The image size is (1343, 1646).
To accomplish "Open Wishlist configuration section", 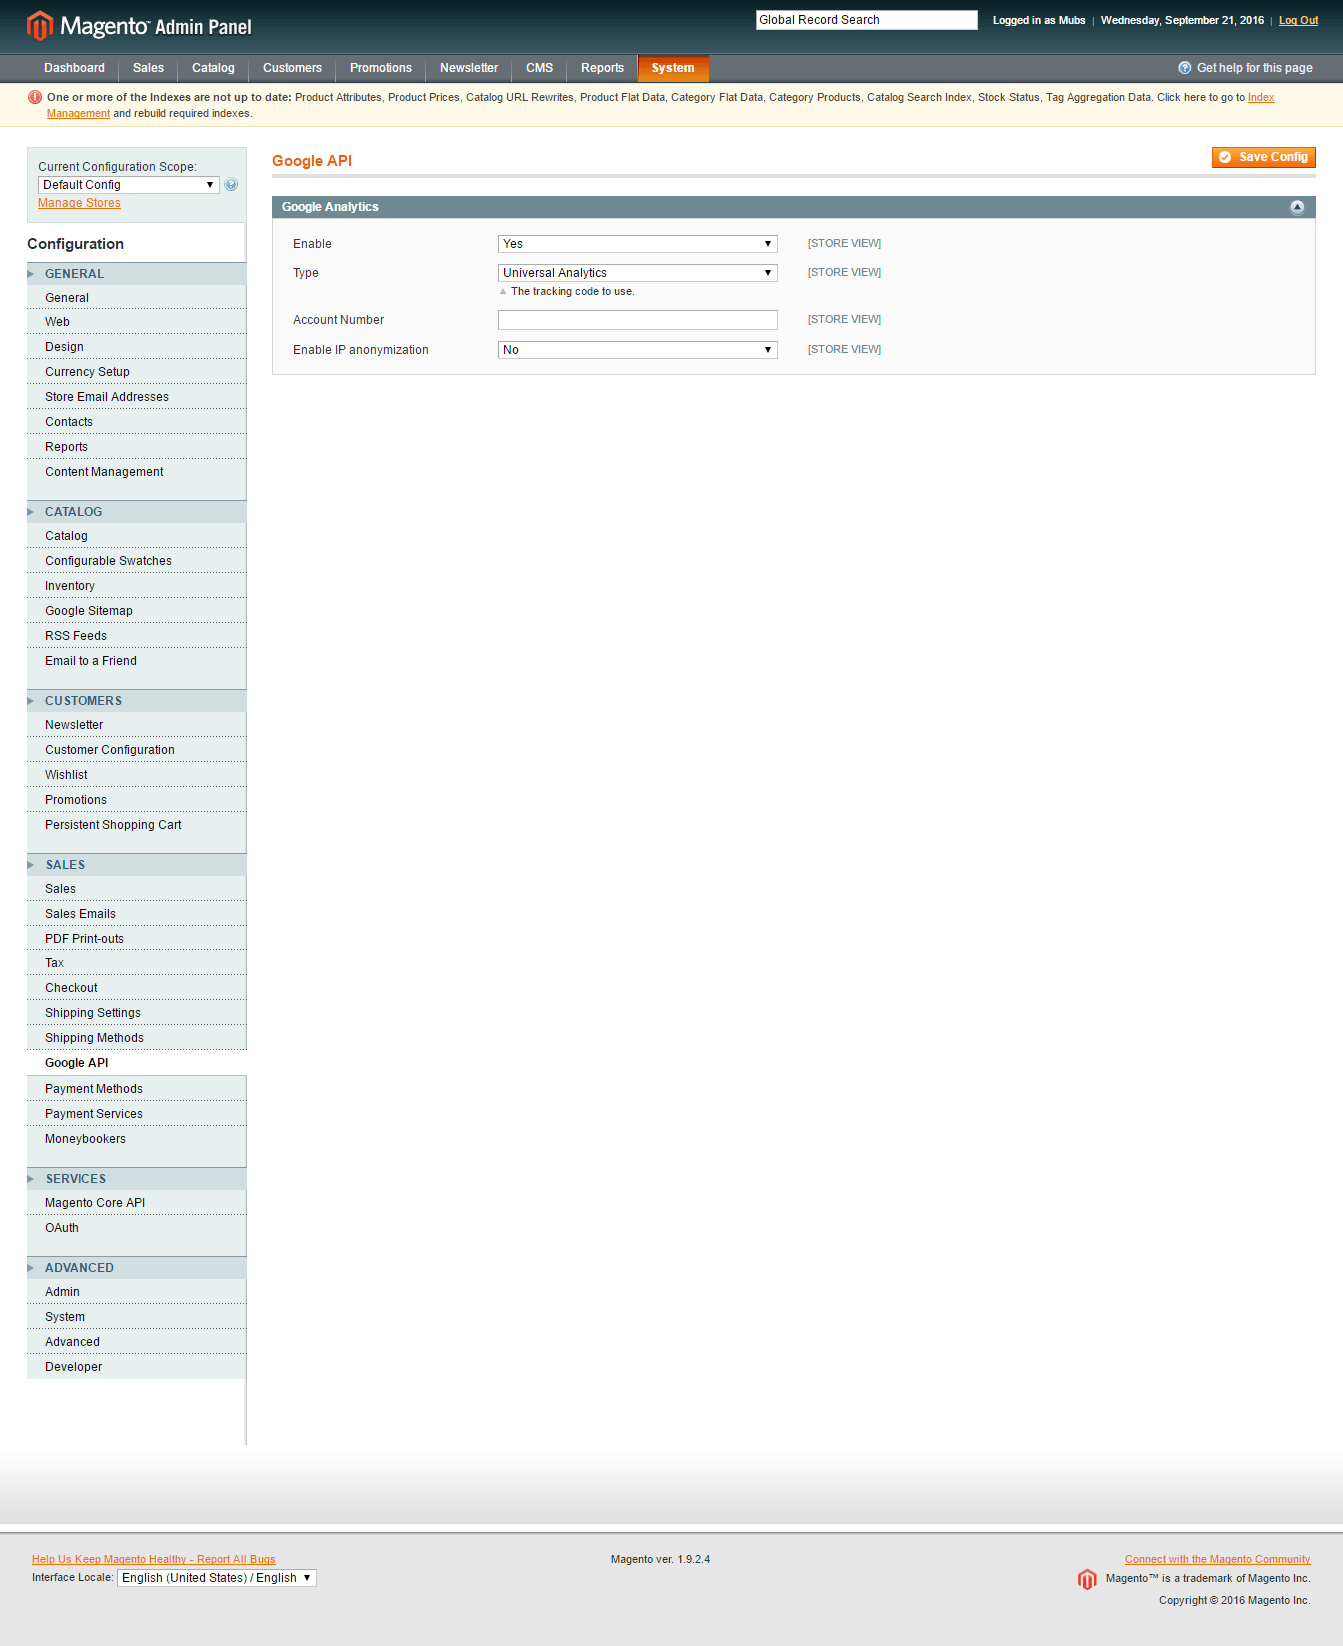I will pyautogui.click(x=136, y=775).
